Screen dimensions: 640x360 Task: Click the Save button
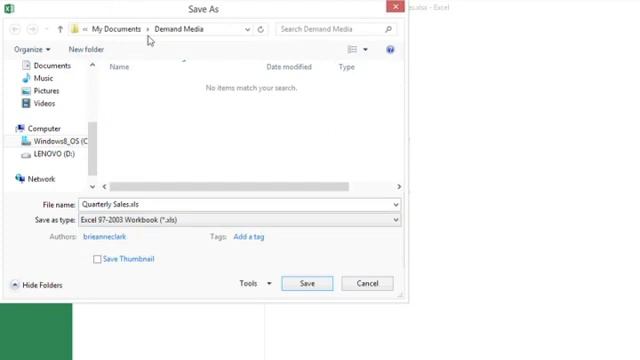point(307,283)
